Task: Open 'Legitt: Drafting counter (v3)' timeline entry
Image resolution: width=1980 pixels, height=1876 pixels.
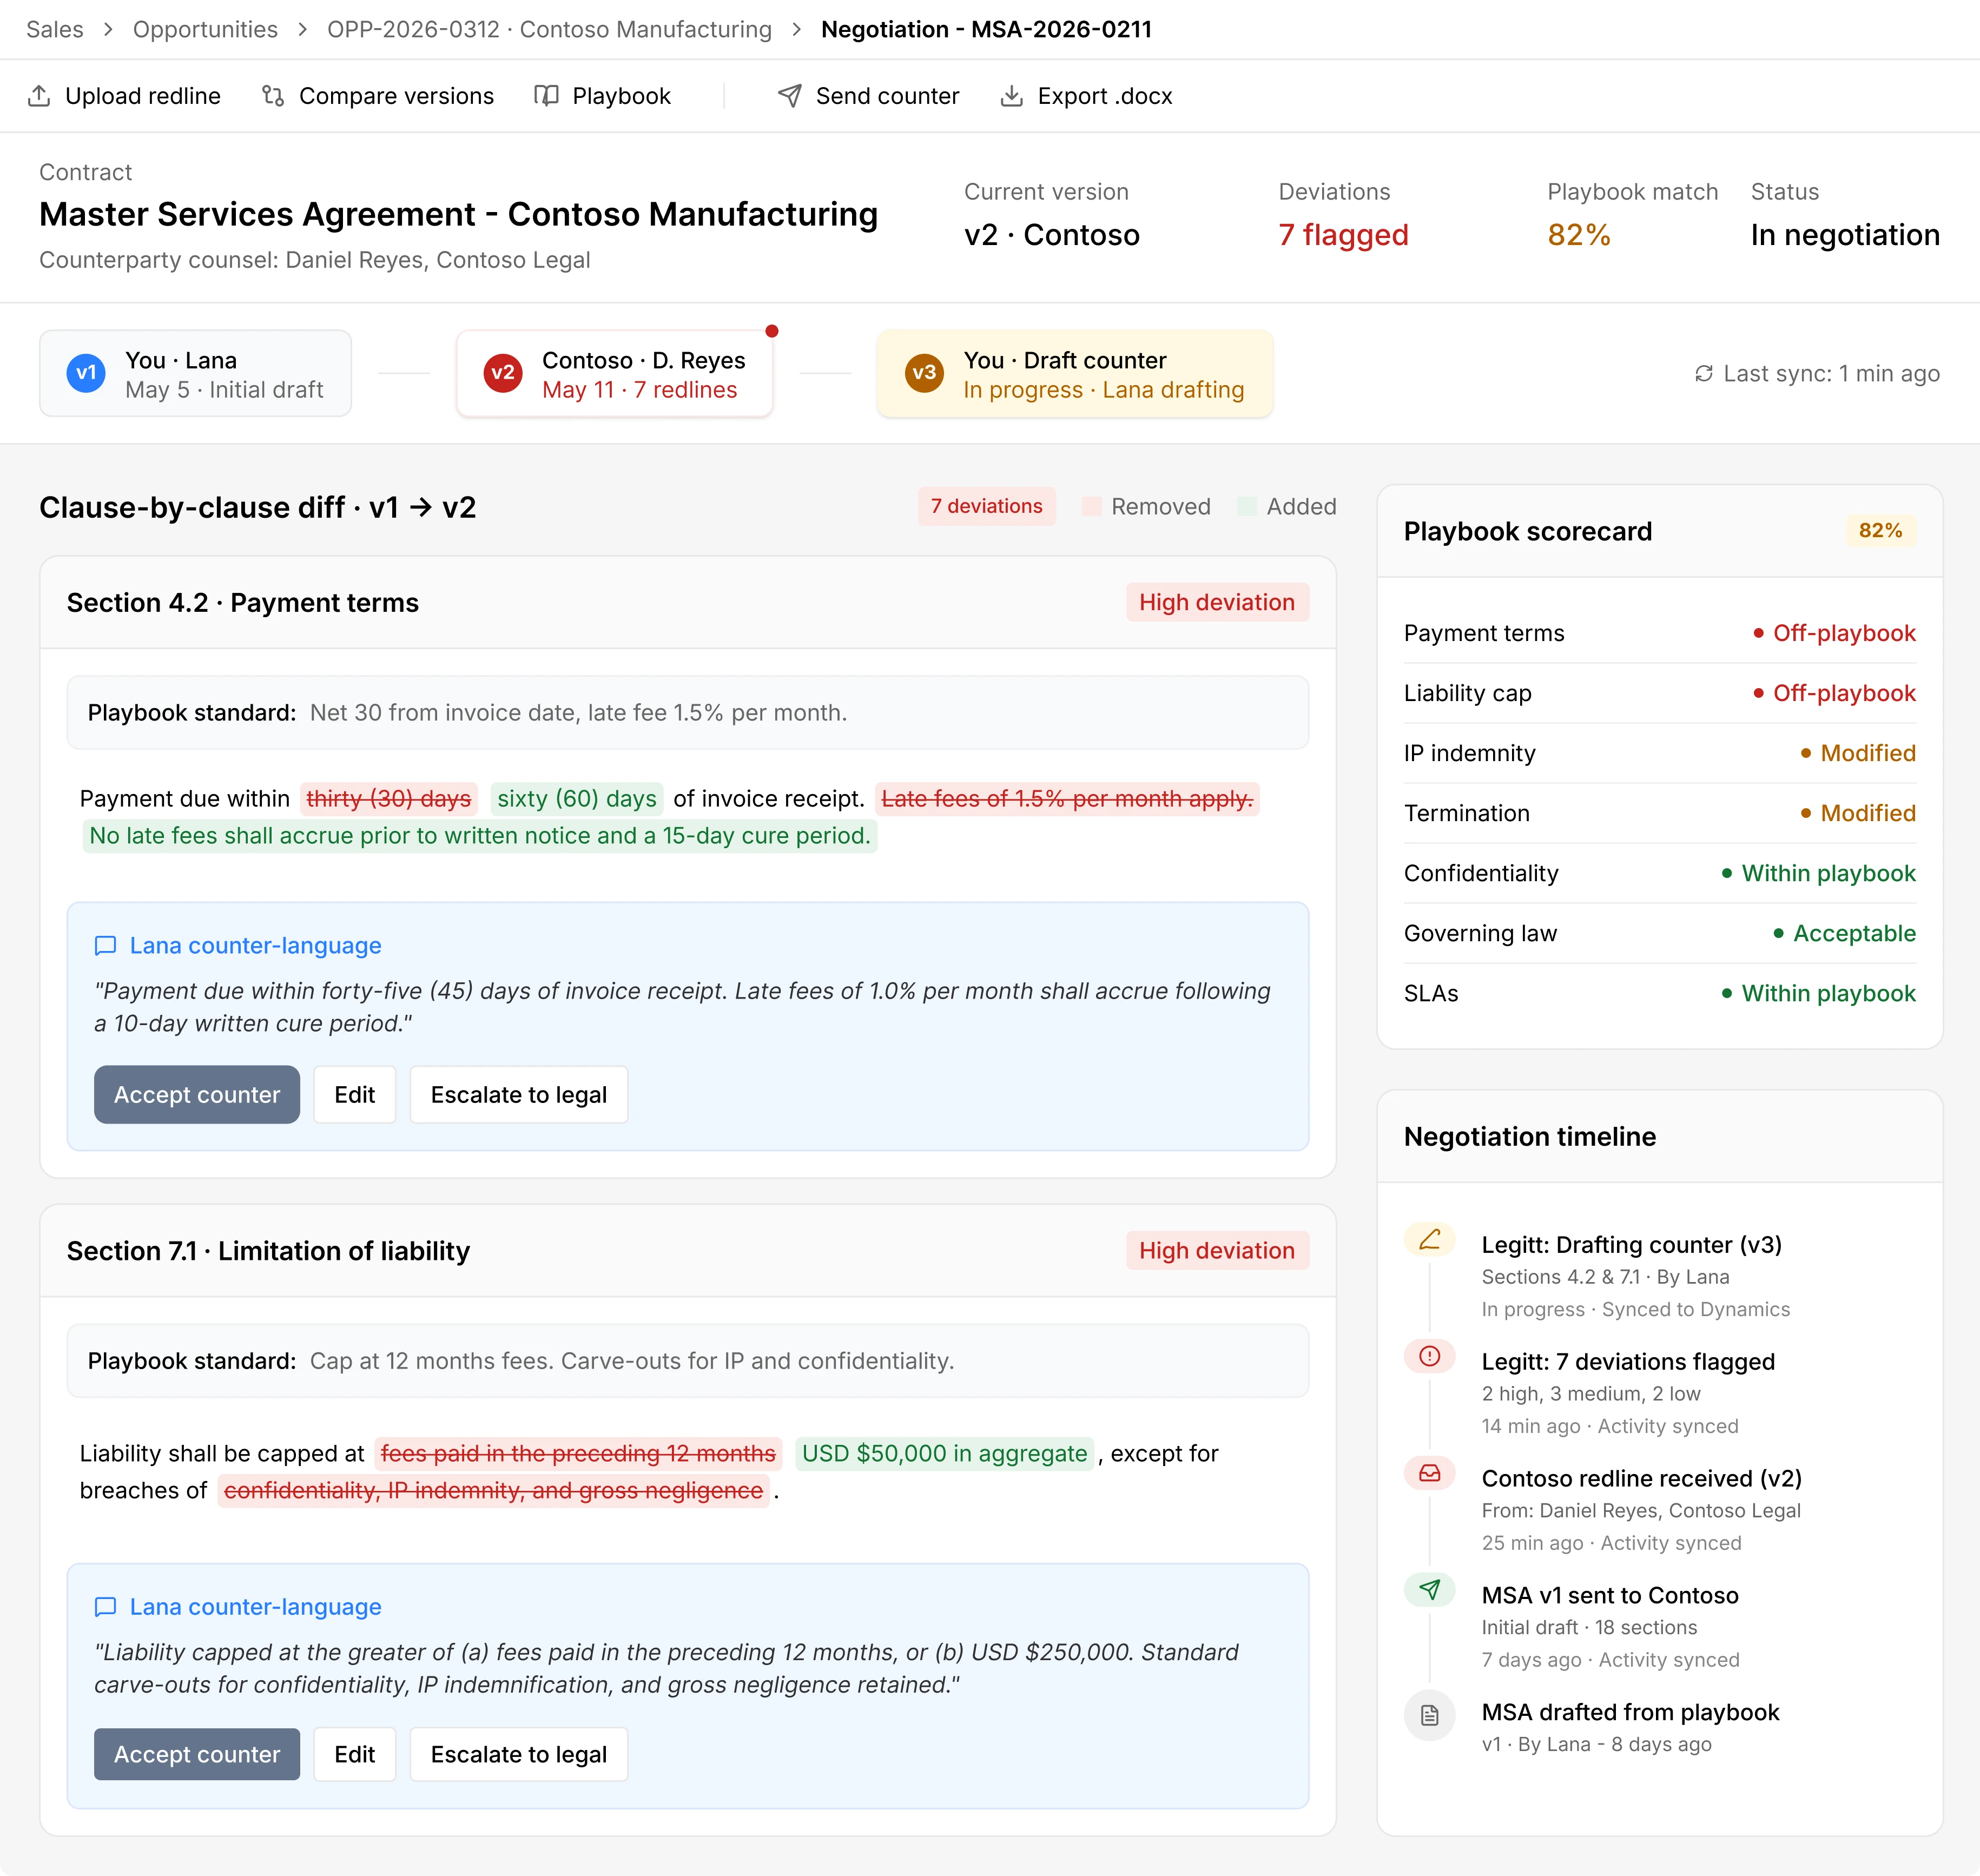Action: (1631, 1245)
